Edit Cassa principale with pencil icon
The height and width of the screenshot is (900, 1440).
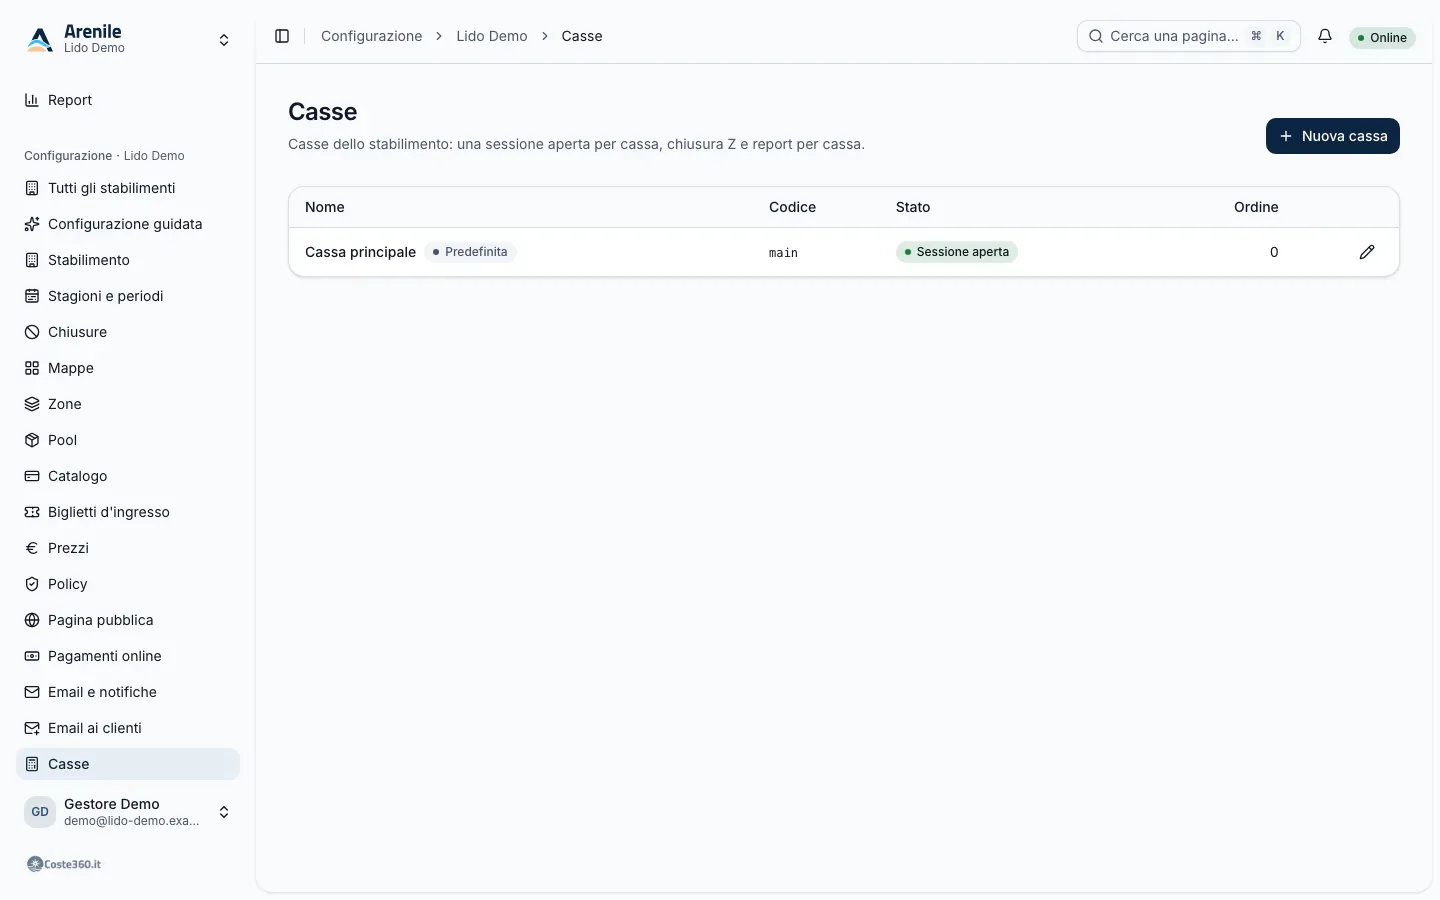[x=1367, y=252]
